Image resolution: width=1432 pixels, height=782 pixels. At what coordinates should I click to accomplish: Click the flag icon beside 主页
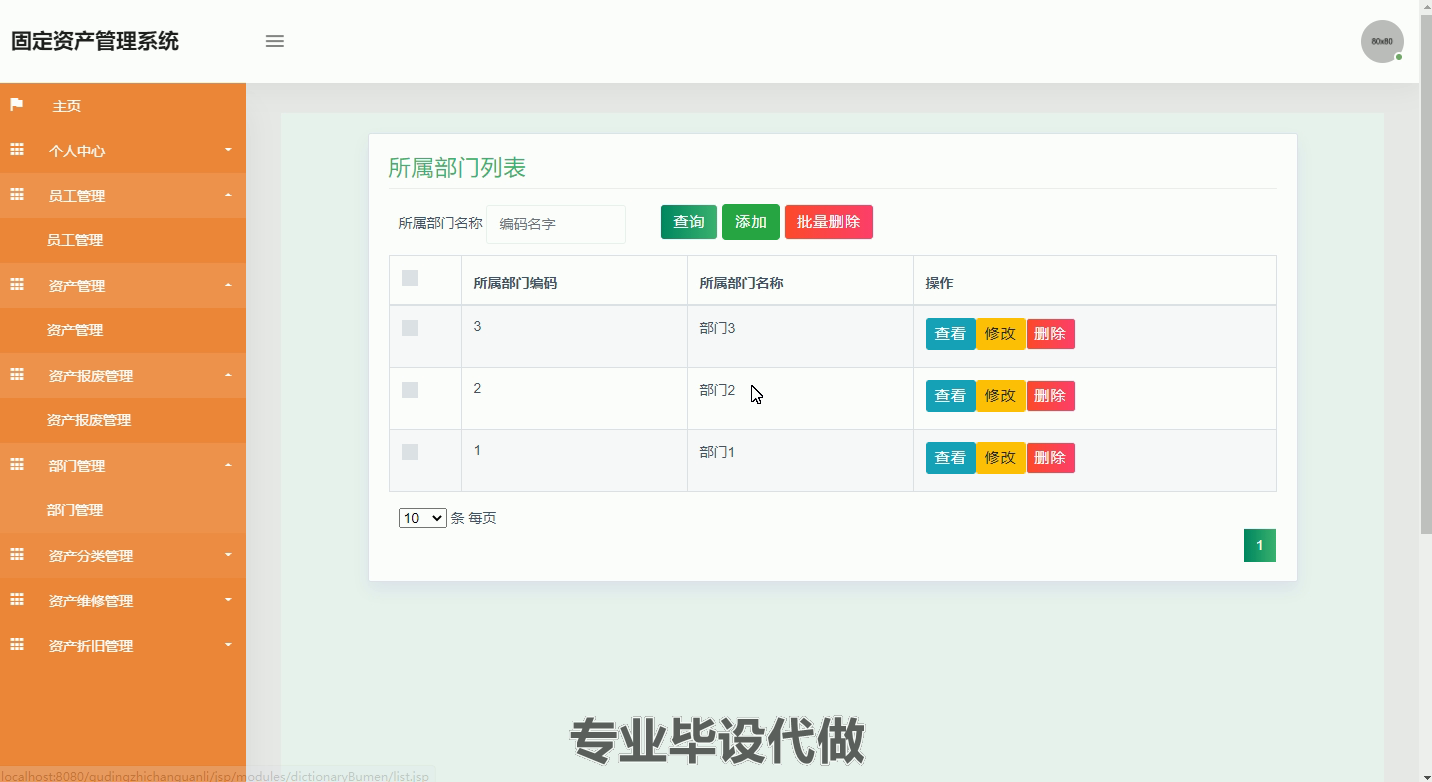(16, 104)
